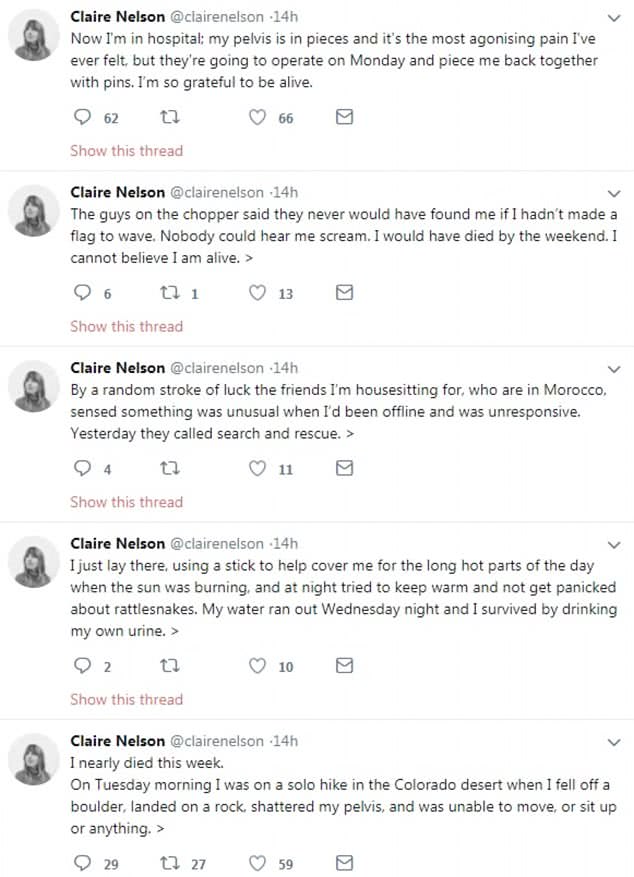Open the dropdown arrow on the hospital tweet
The image size is (634, 877).
(x=615, y=17)
